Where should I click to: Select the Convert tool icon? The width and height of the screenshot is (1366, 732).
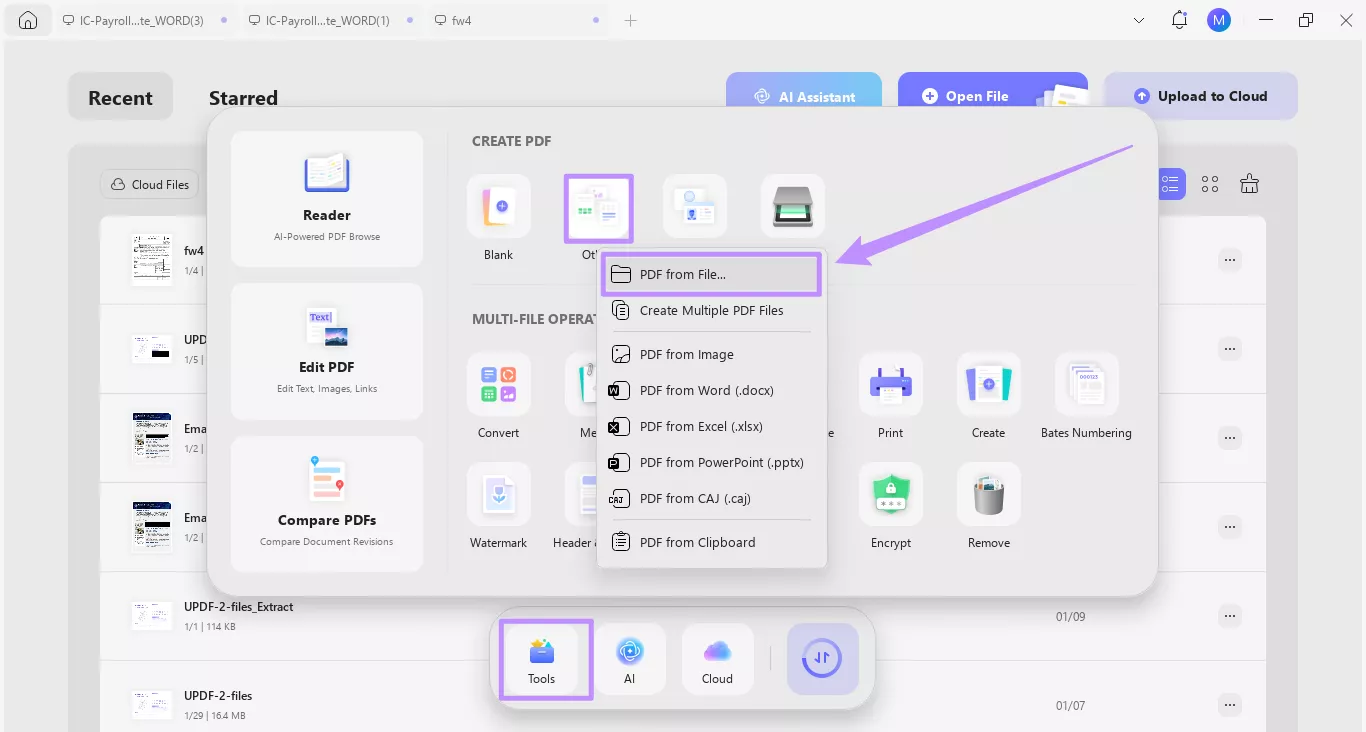tap(498, 383)
